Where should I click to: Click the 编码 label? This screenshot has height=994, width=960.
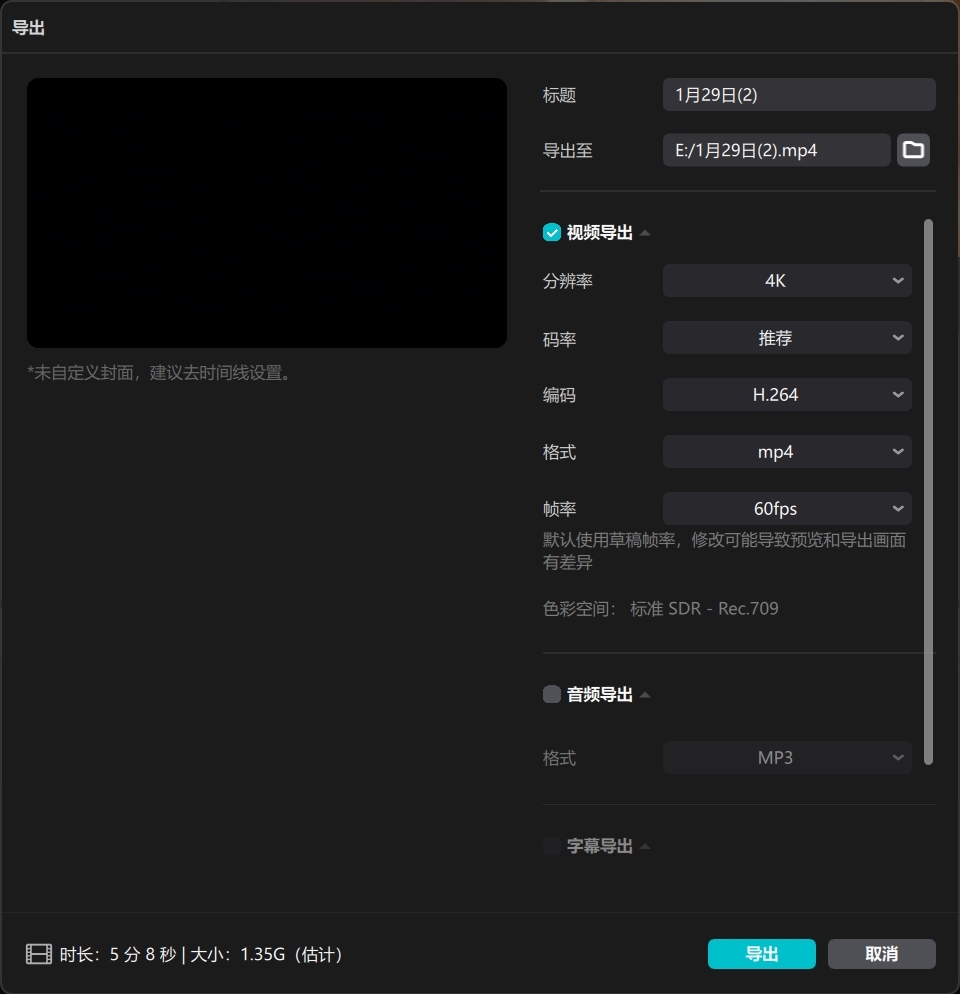[x=559, y=395]
